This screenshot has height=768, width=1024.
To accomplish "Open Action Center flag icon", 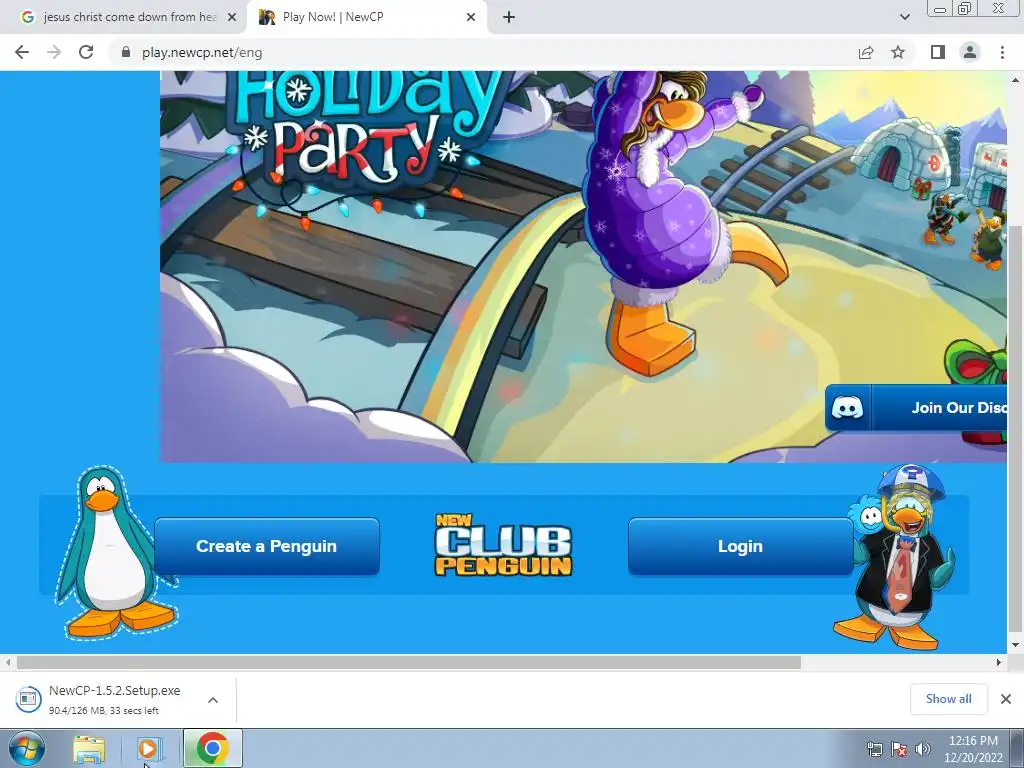I will (x=899, y=749).
